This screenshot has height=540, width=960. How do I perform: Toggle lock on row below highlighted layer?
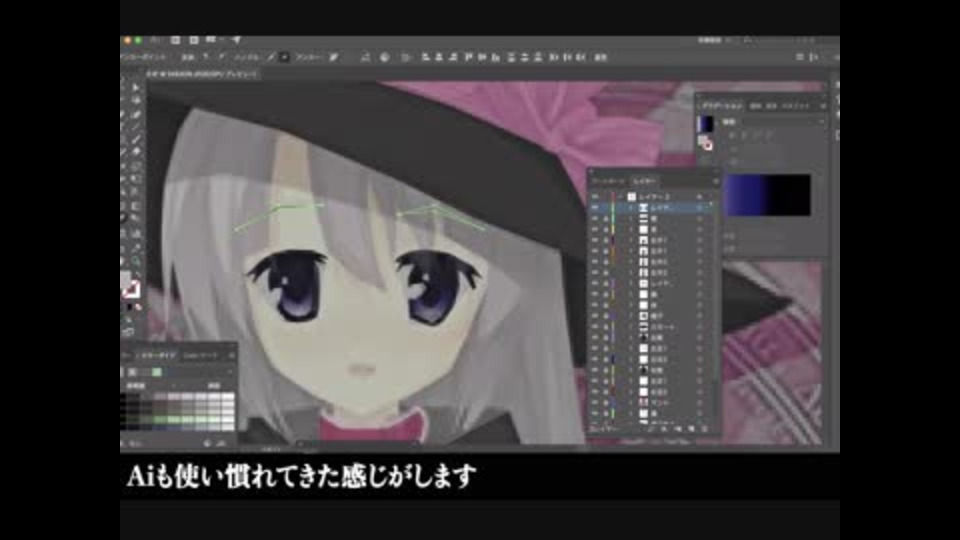604,219
